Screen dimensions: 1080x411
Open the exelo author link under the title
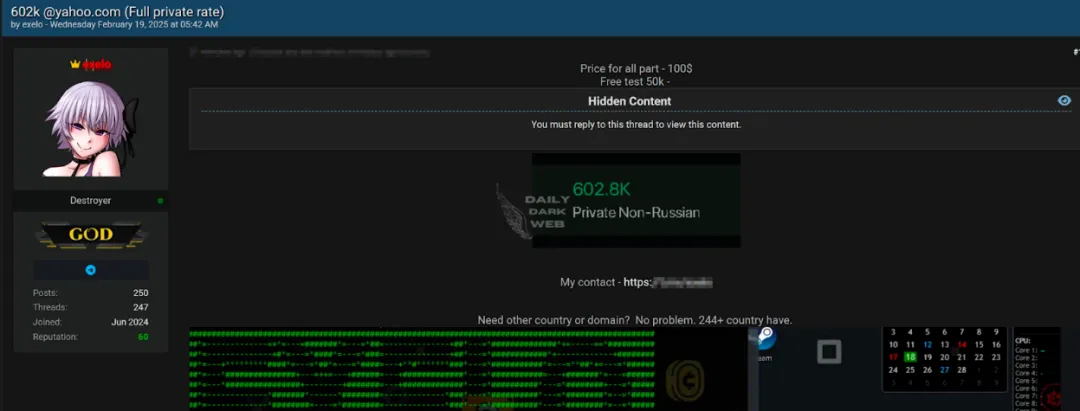click(37, 24)
